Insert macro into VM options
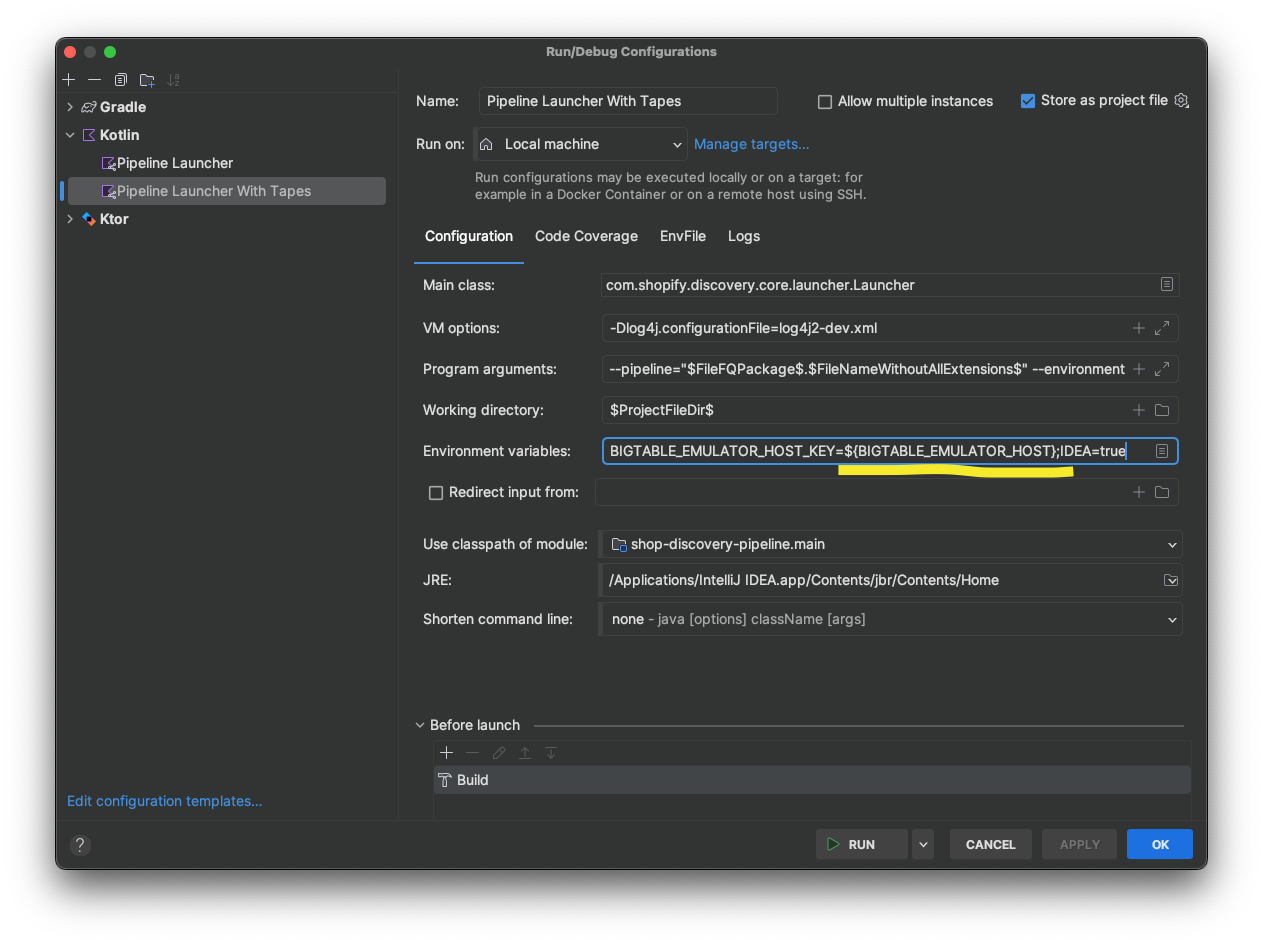 [x=1138, y=328]
